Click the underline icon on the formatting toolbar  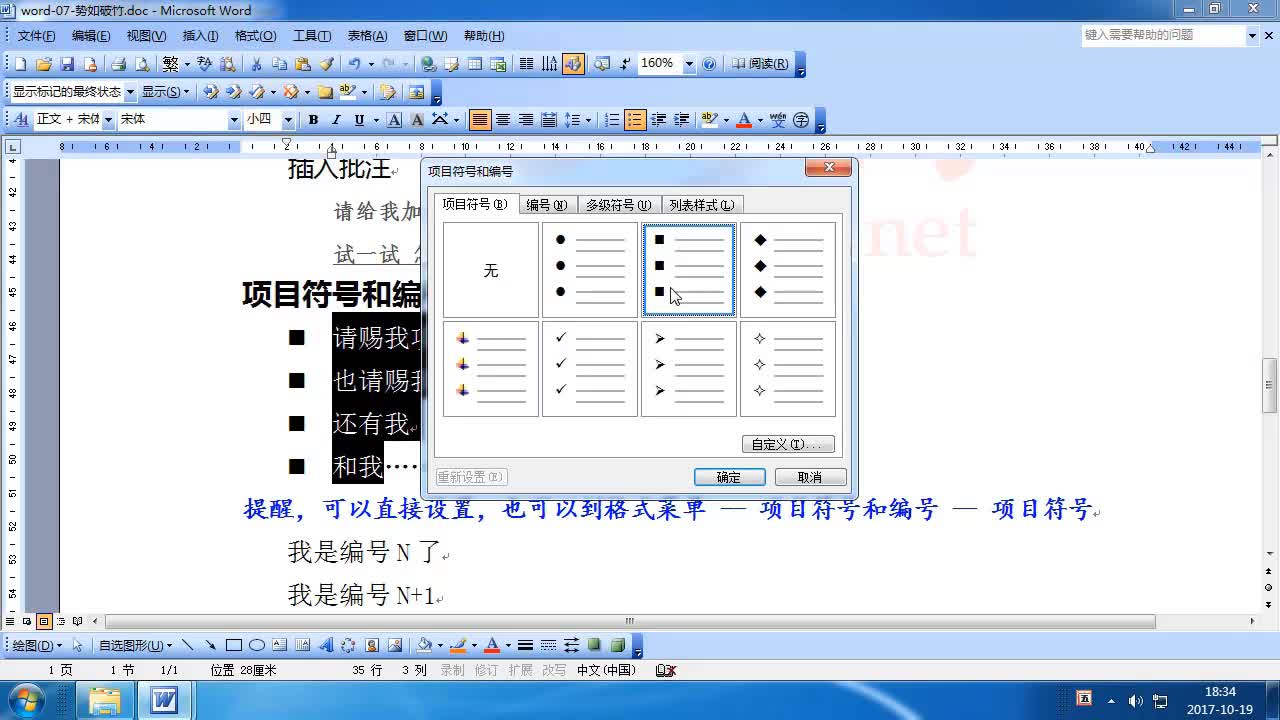[358, 119]
